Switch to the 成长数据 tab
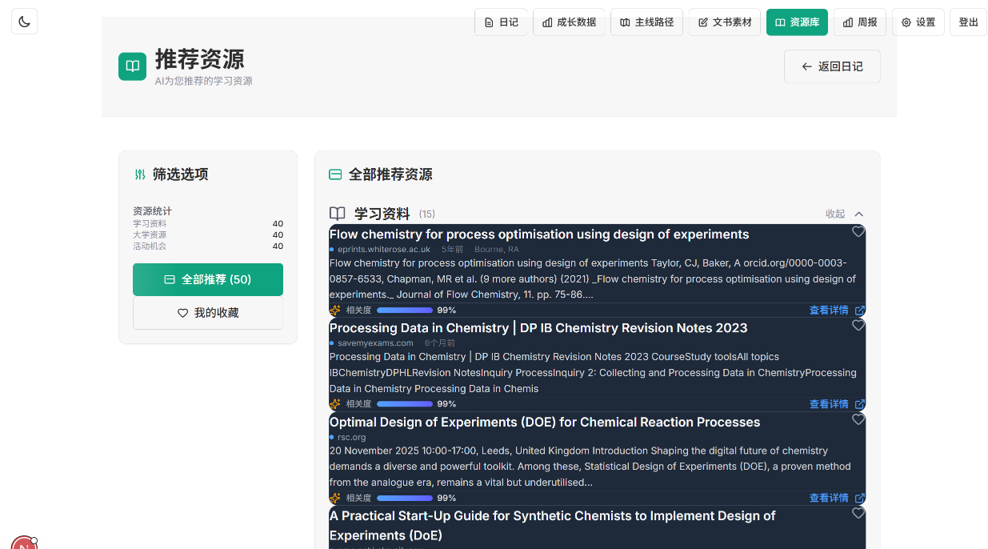 pyautogui.click(x=569, y=22)
